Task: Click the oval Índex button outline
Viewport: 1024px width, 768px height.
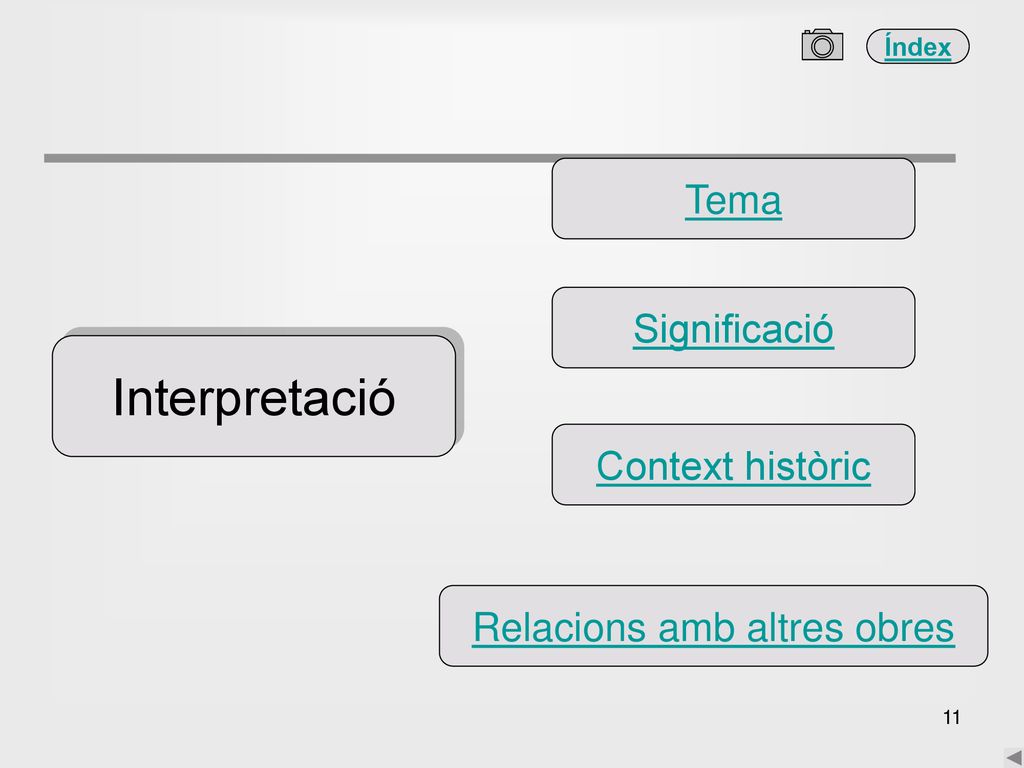Action: 918,46
